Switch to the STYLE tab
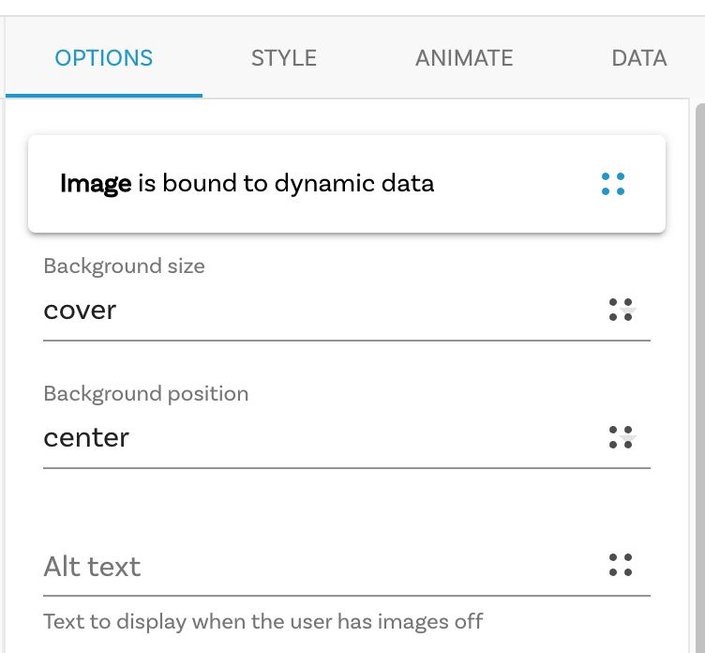Image resolution: width=705 pixels, height=653 pixels. (x=284, y=58)
